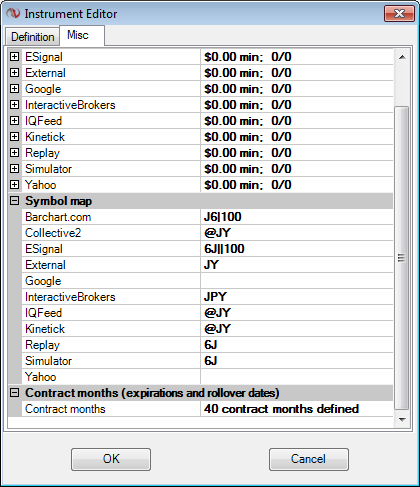Edit the Simulator symbol value 6J
Image resolution: width=420 pixels, height=487 pixels.
click(x=297, y=361)
